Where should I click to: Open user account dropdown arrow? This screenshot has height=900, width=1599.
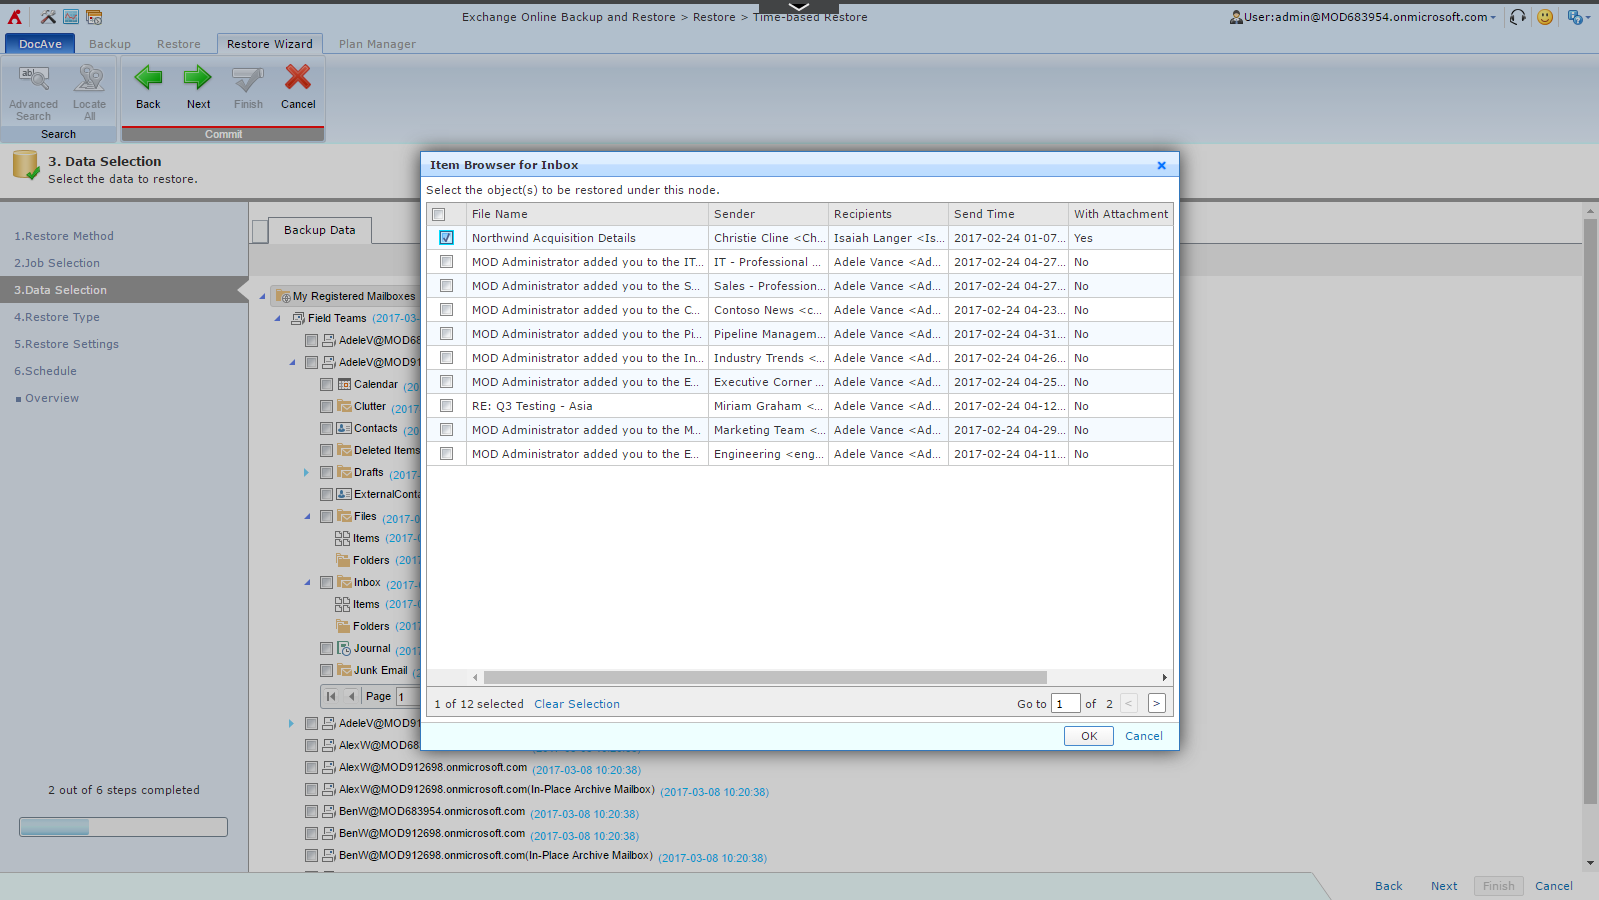1493,18
